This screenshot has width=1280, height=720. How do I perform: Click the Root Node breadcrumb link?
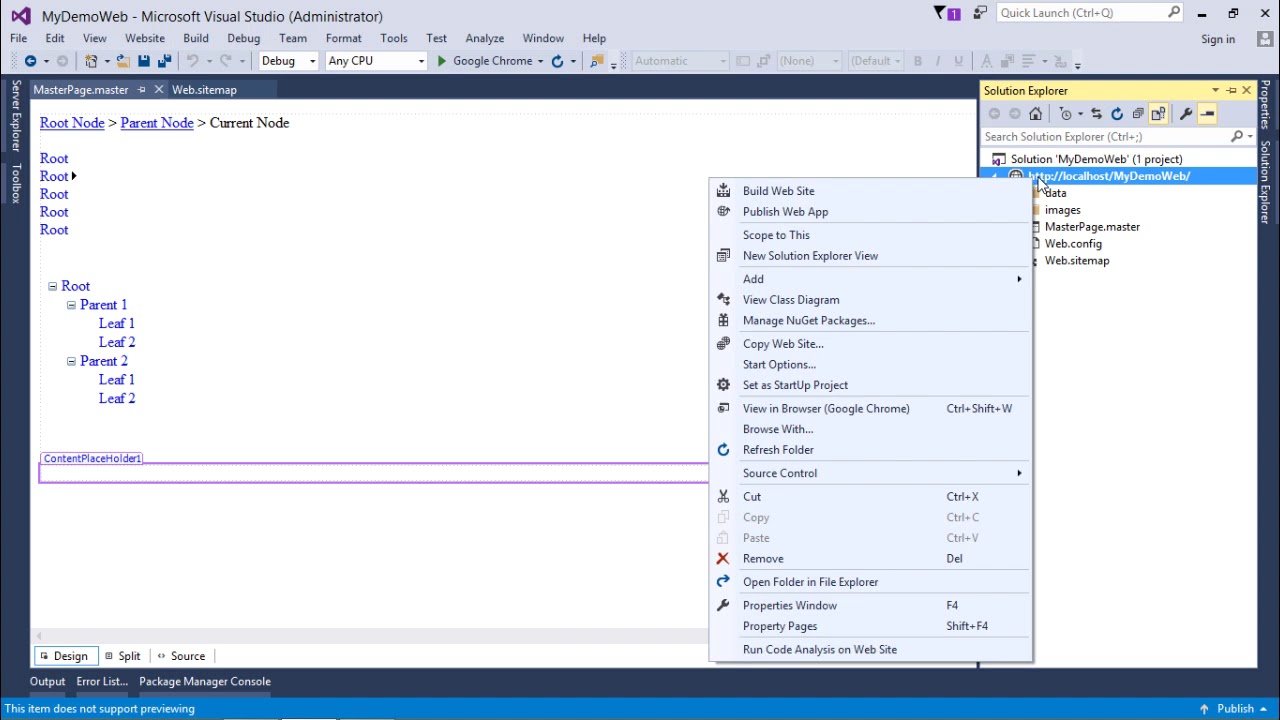point(72,123)
